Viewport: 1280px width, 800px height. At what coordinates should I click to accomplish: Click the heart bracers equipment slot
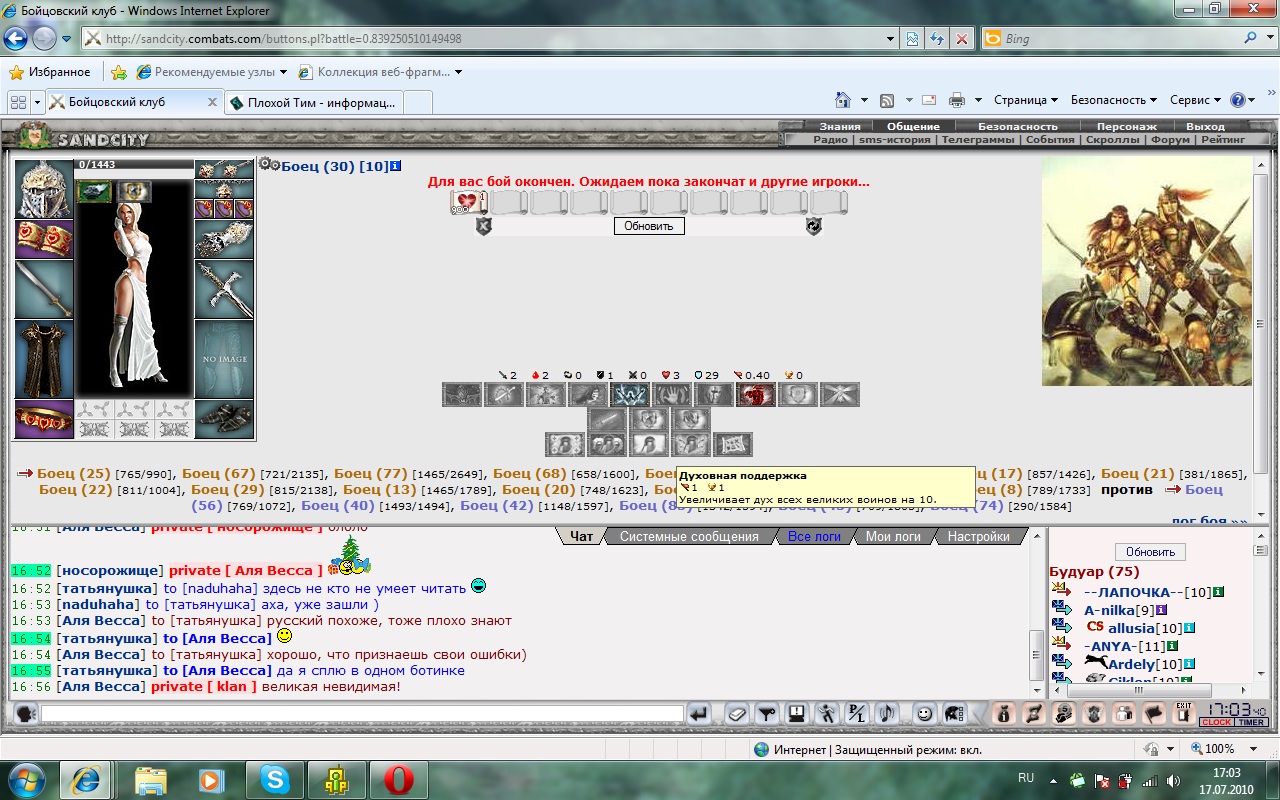click(44, 239)
